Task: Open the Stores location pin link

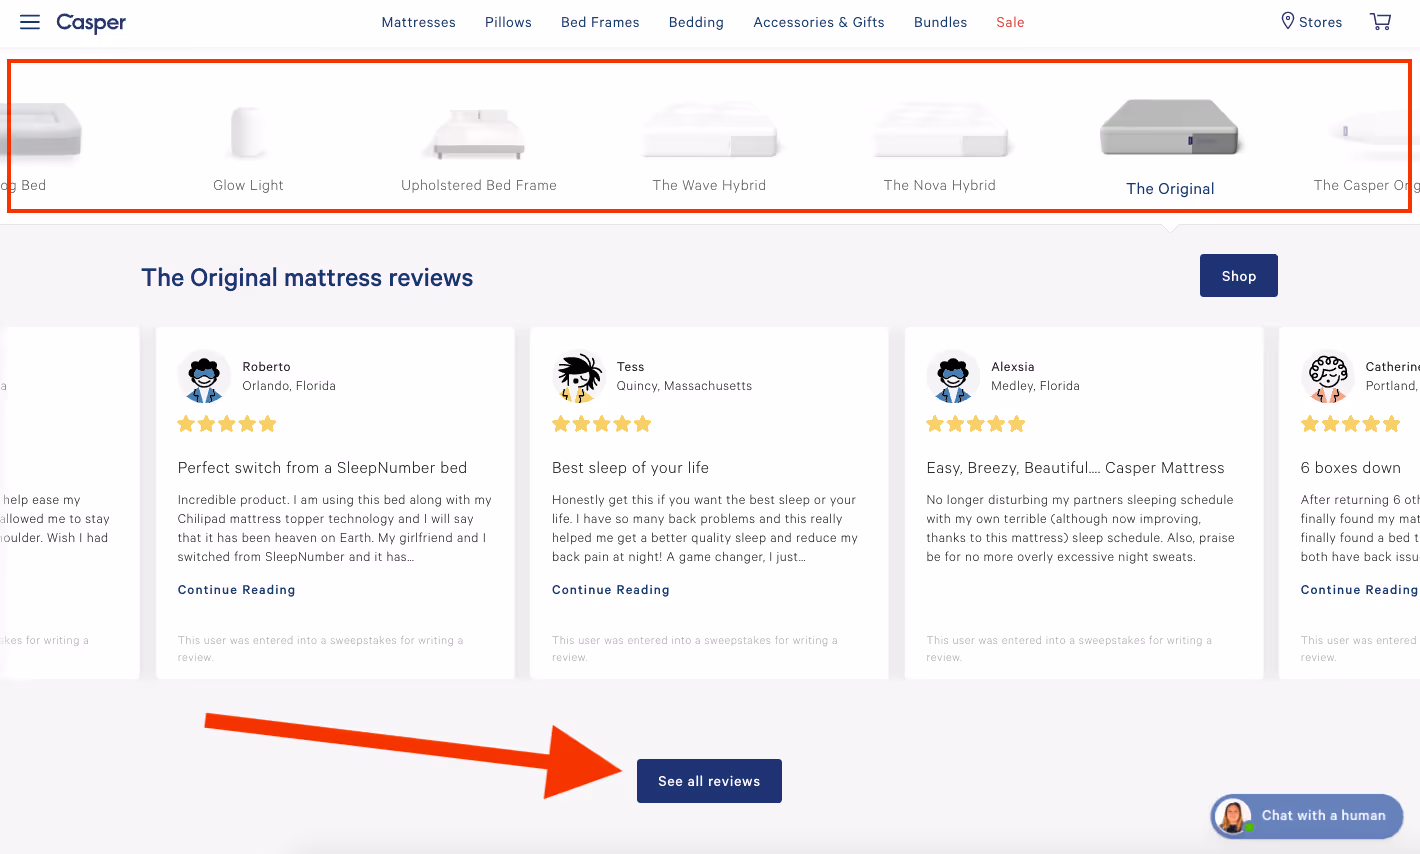Action: [x=1311, y=22]
